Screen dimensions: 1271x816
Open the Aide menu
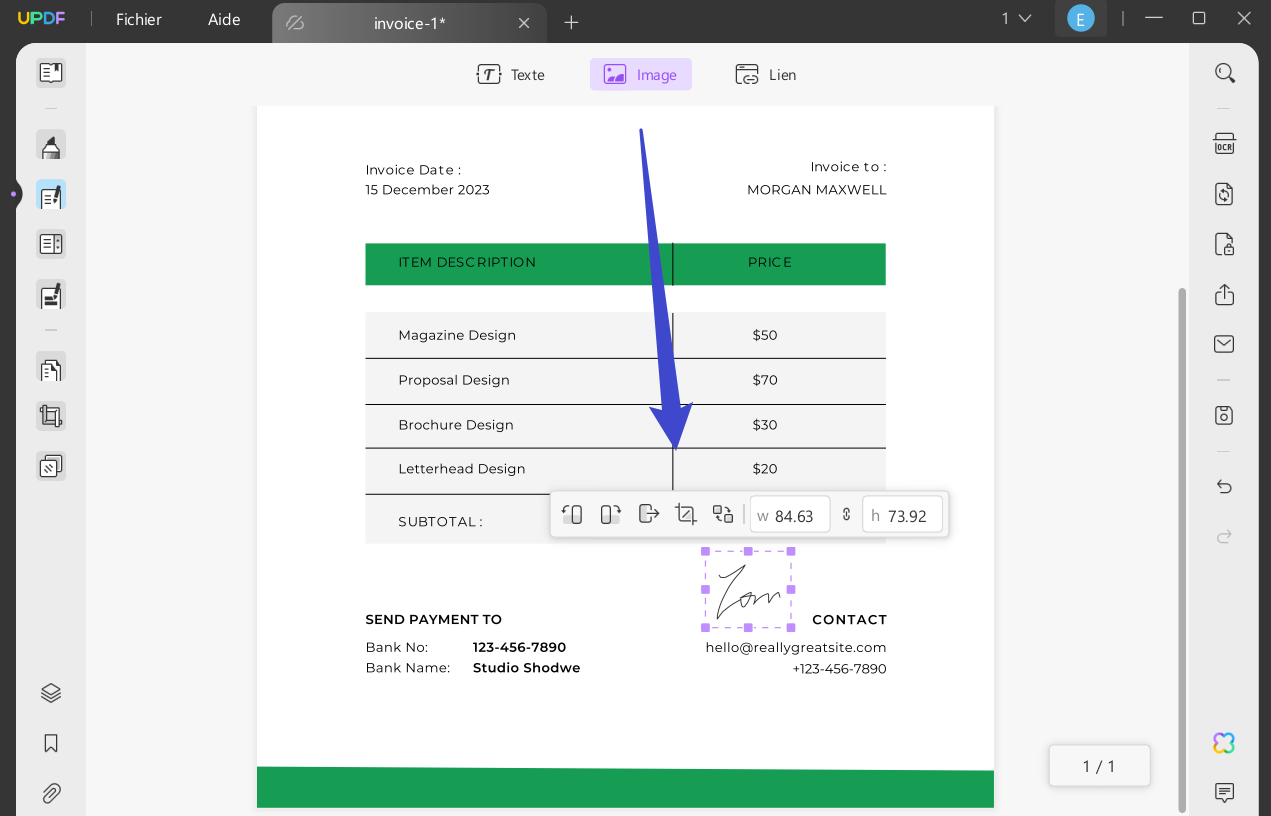[x=224, y=20]
